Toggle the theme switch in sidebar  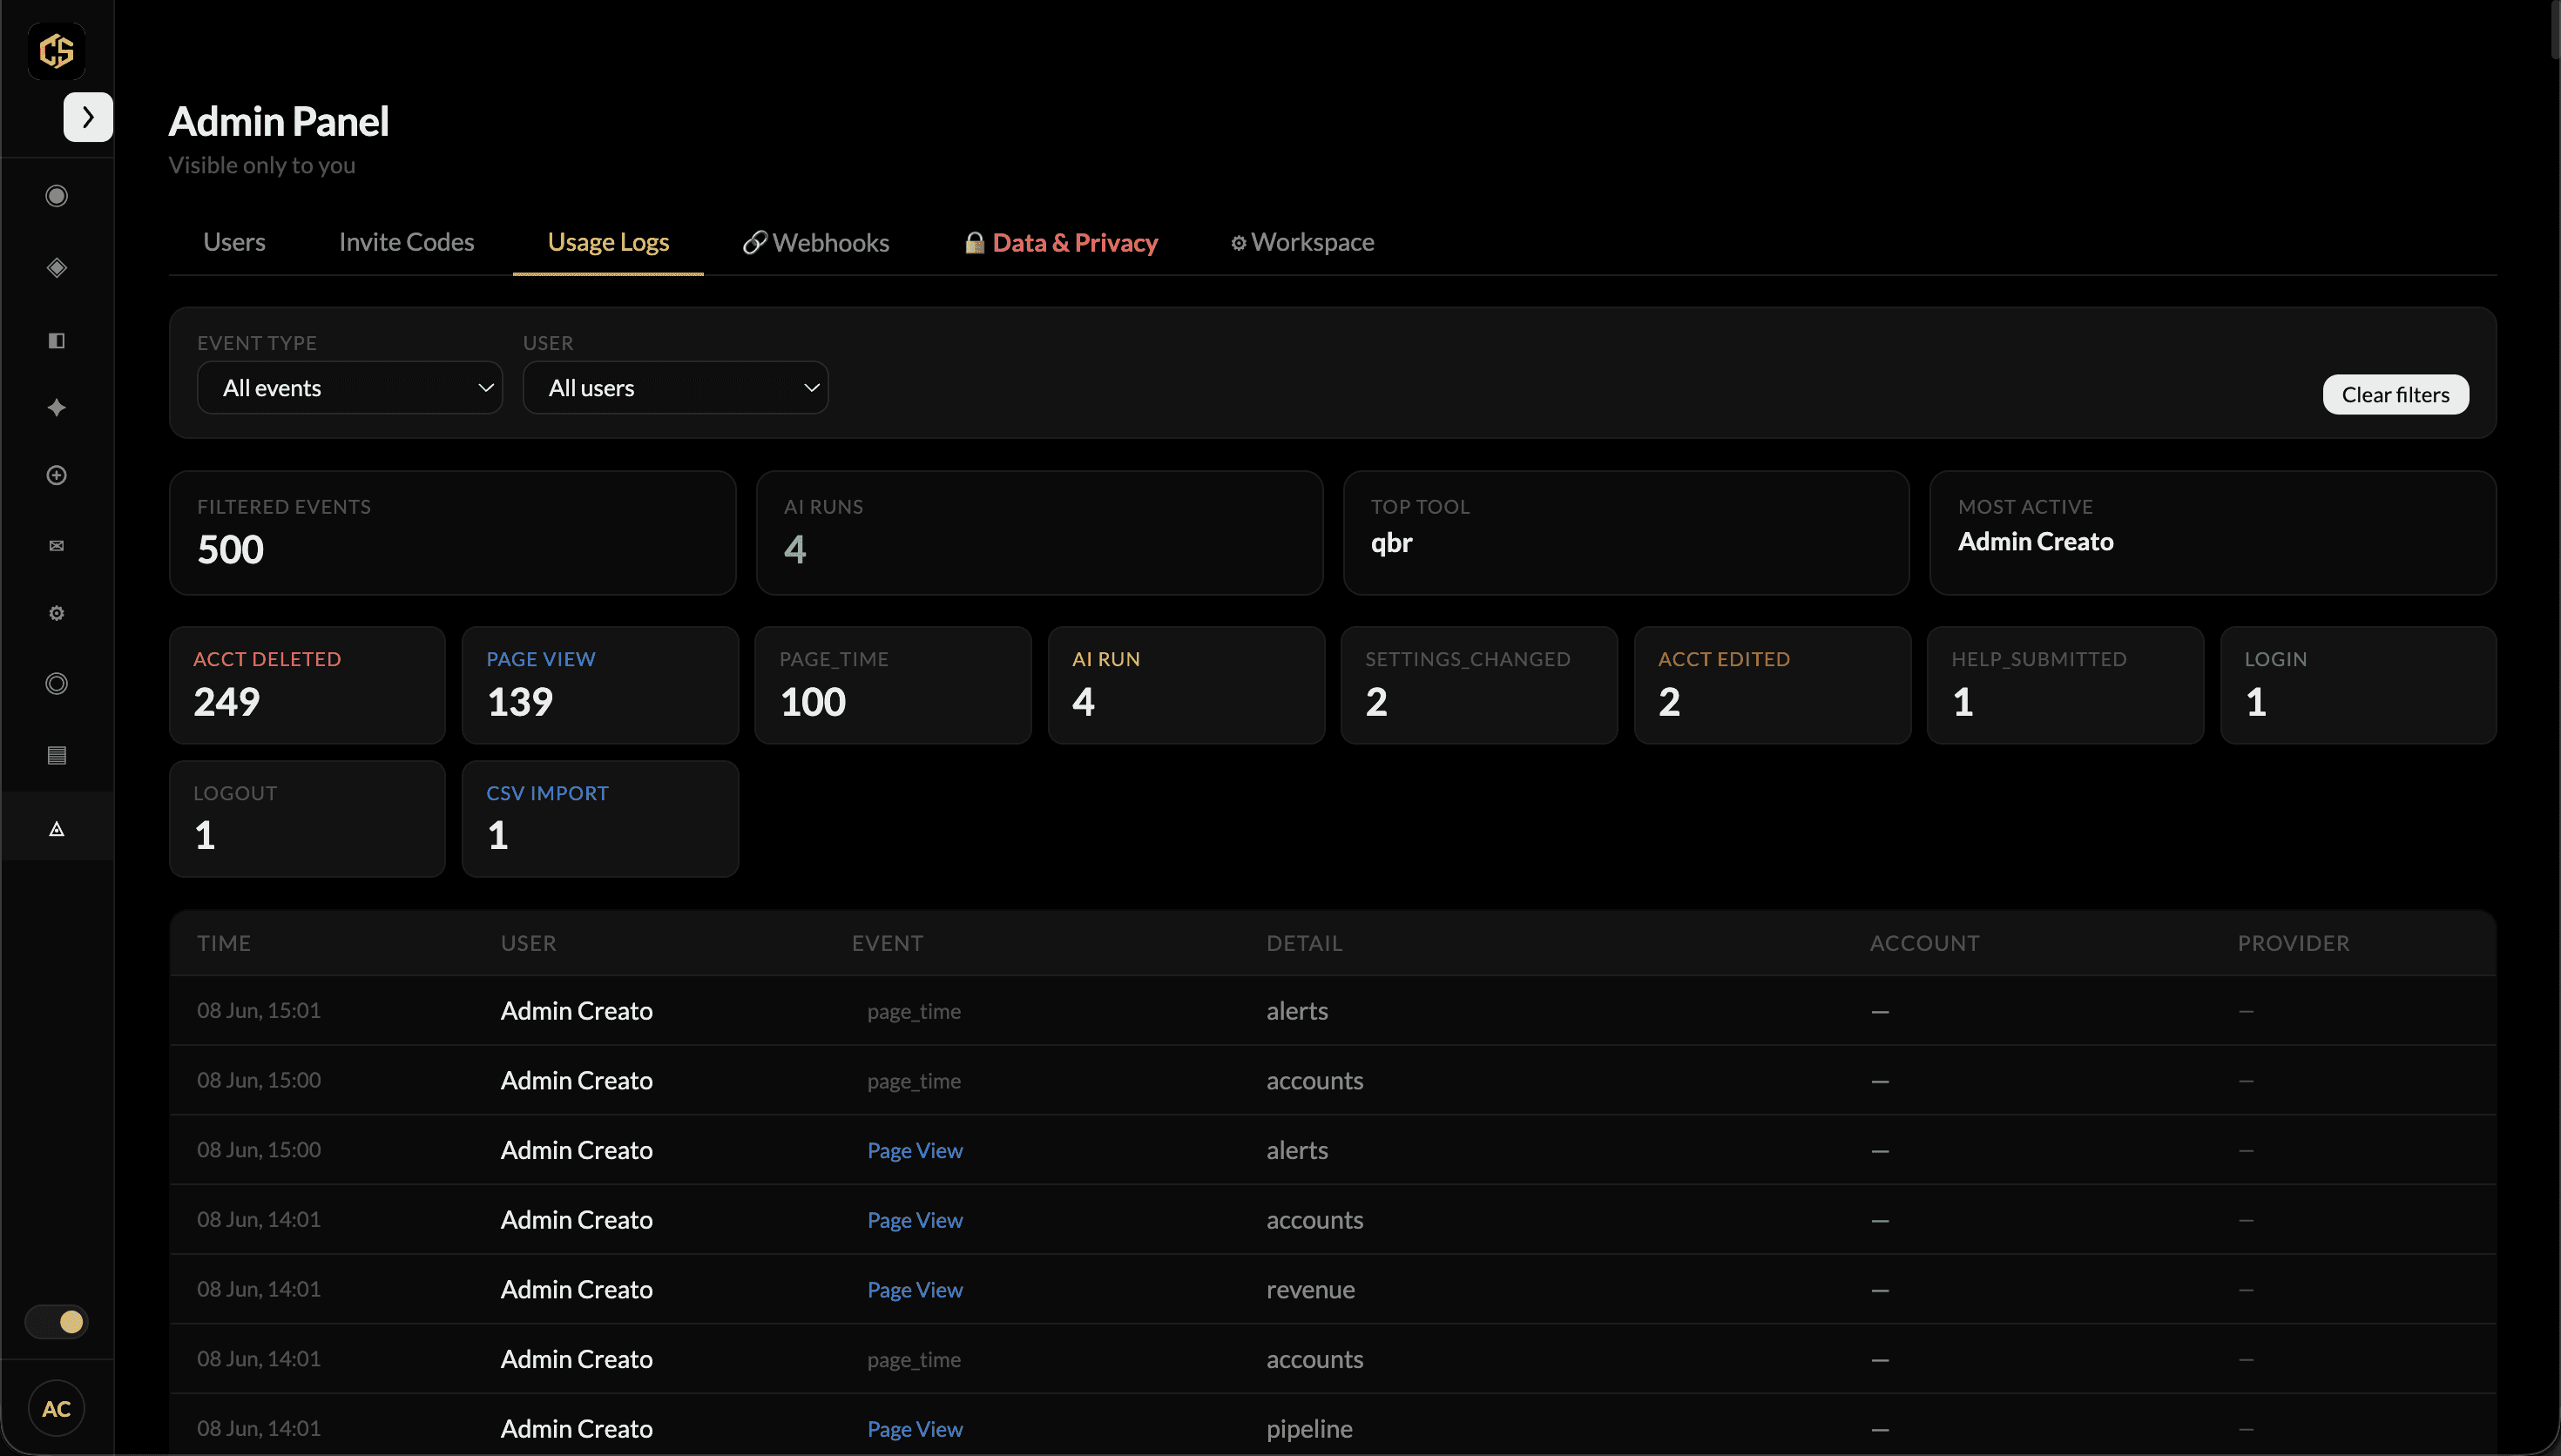[x=57, y=1322]
